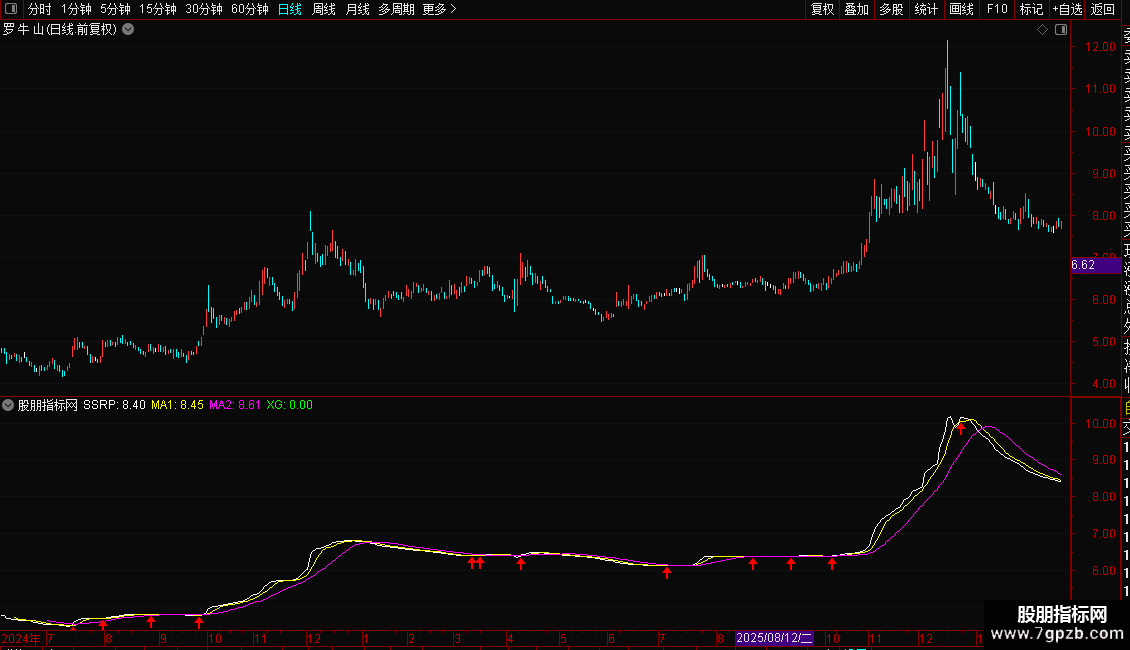Select the 30分钟 period
This screenshot has height=650, width=1130.
[203, 9]
